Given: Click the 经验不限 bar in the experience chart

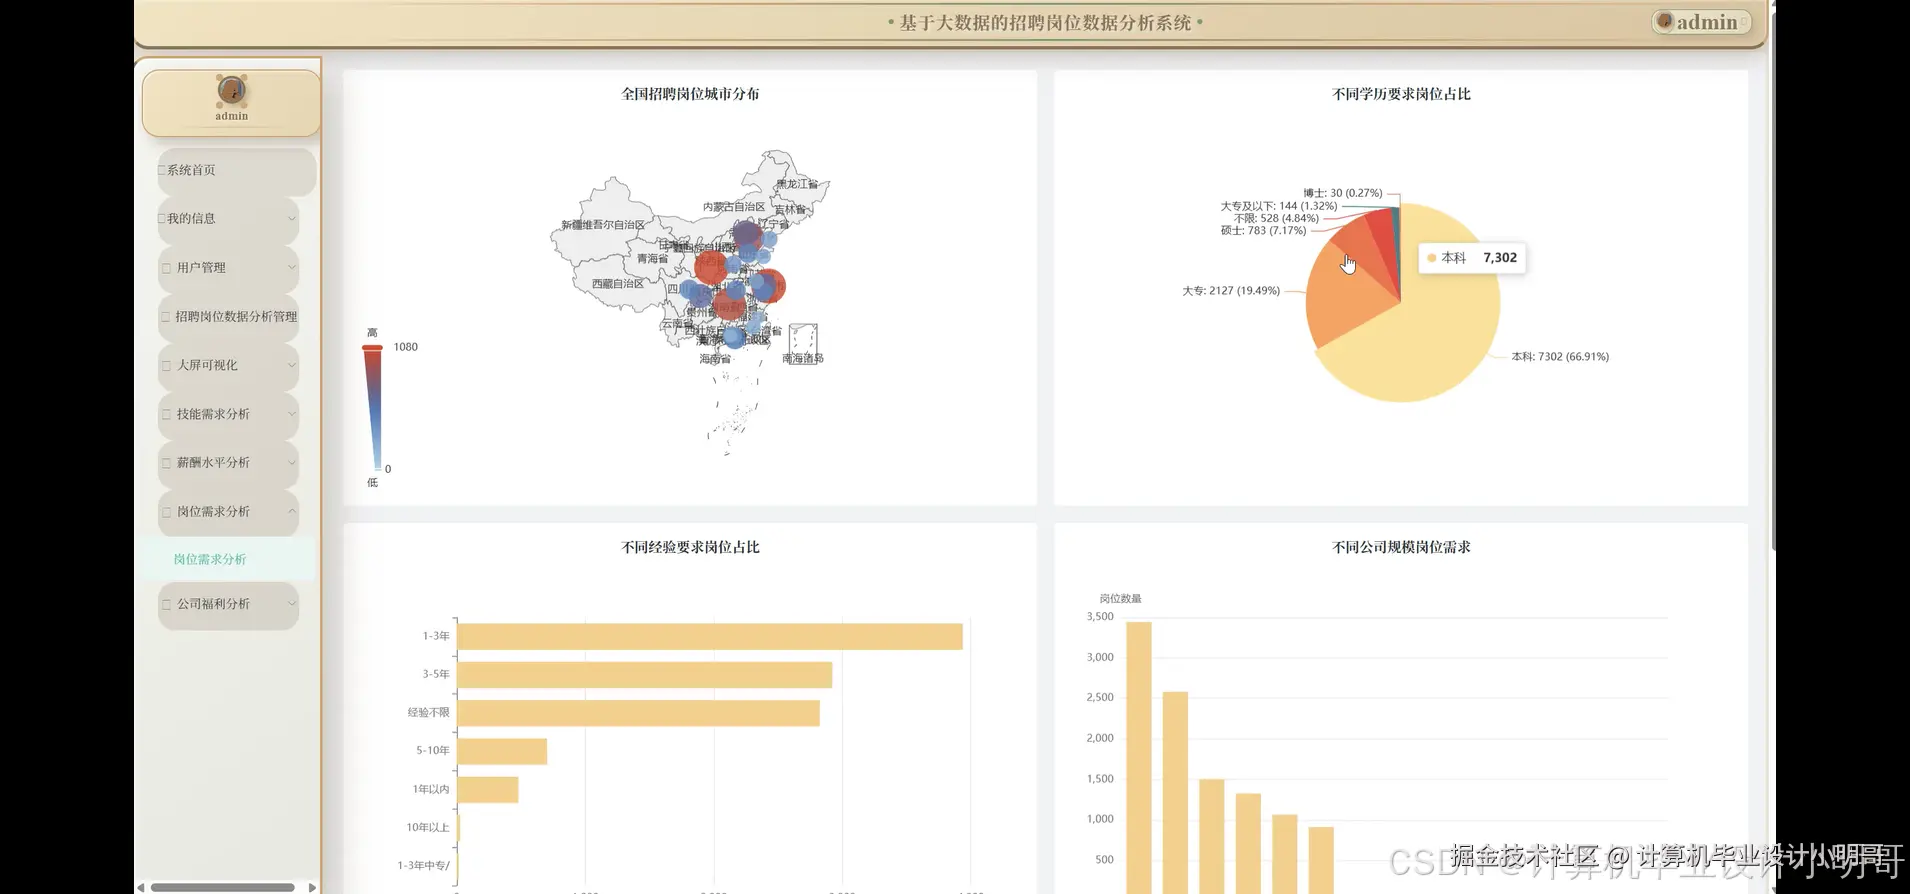Looking at the screenshot, I should point(638,713).
